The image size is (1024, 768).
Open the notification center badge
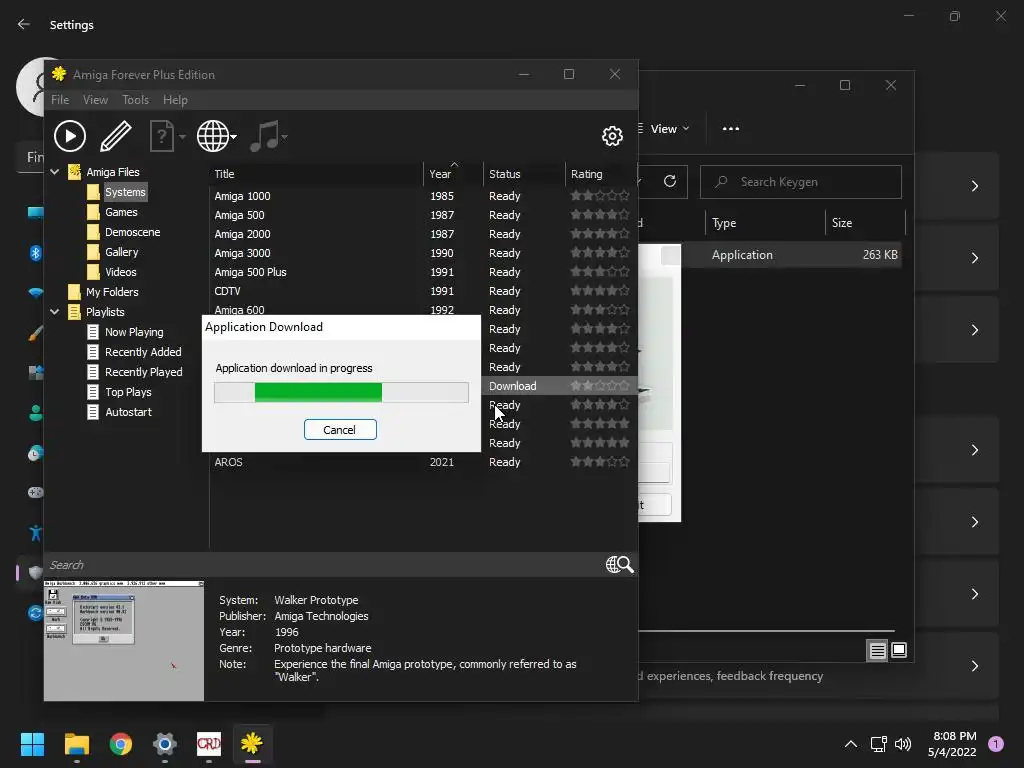pos(995,744)
